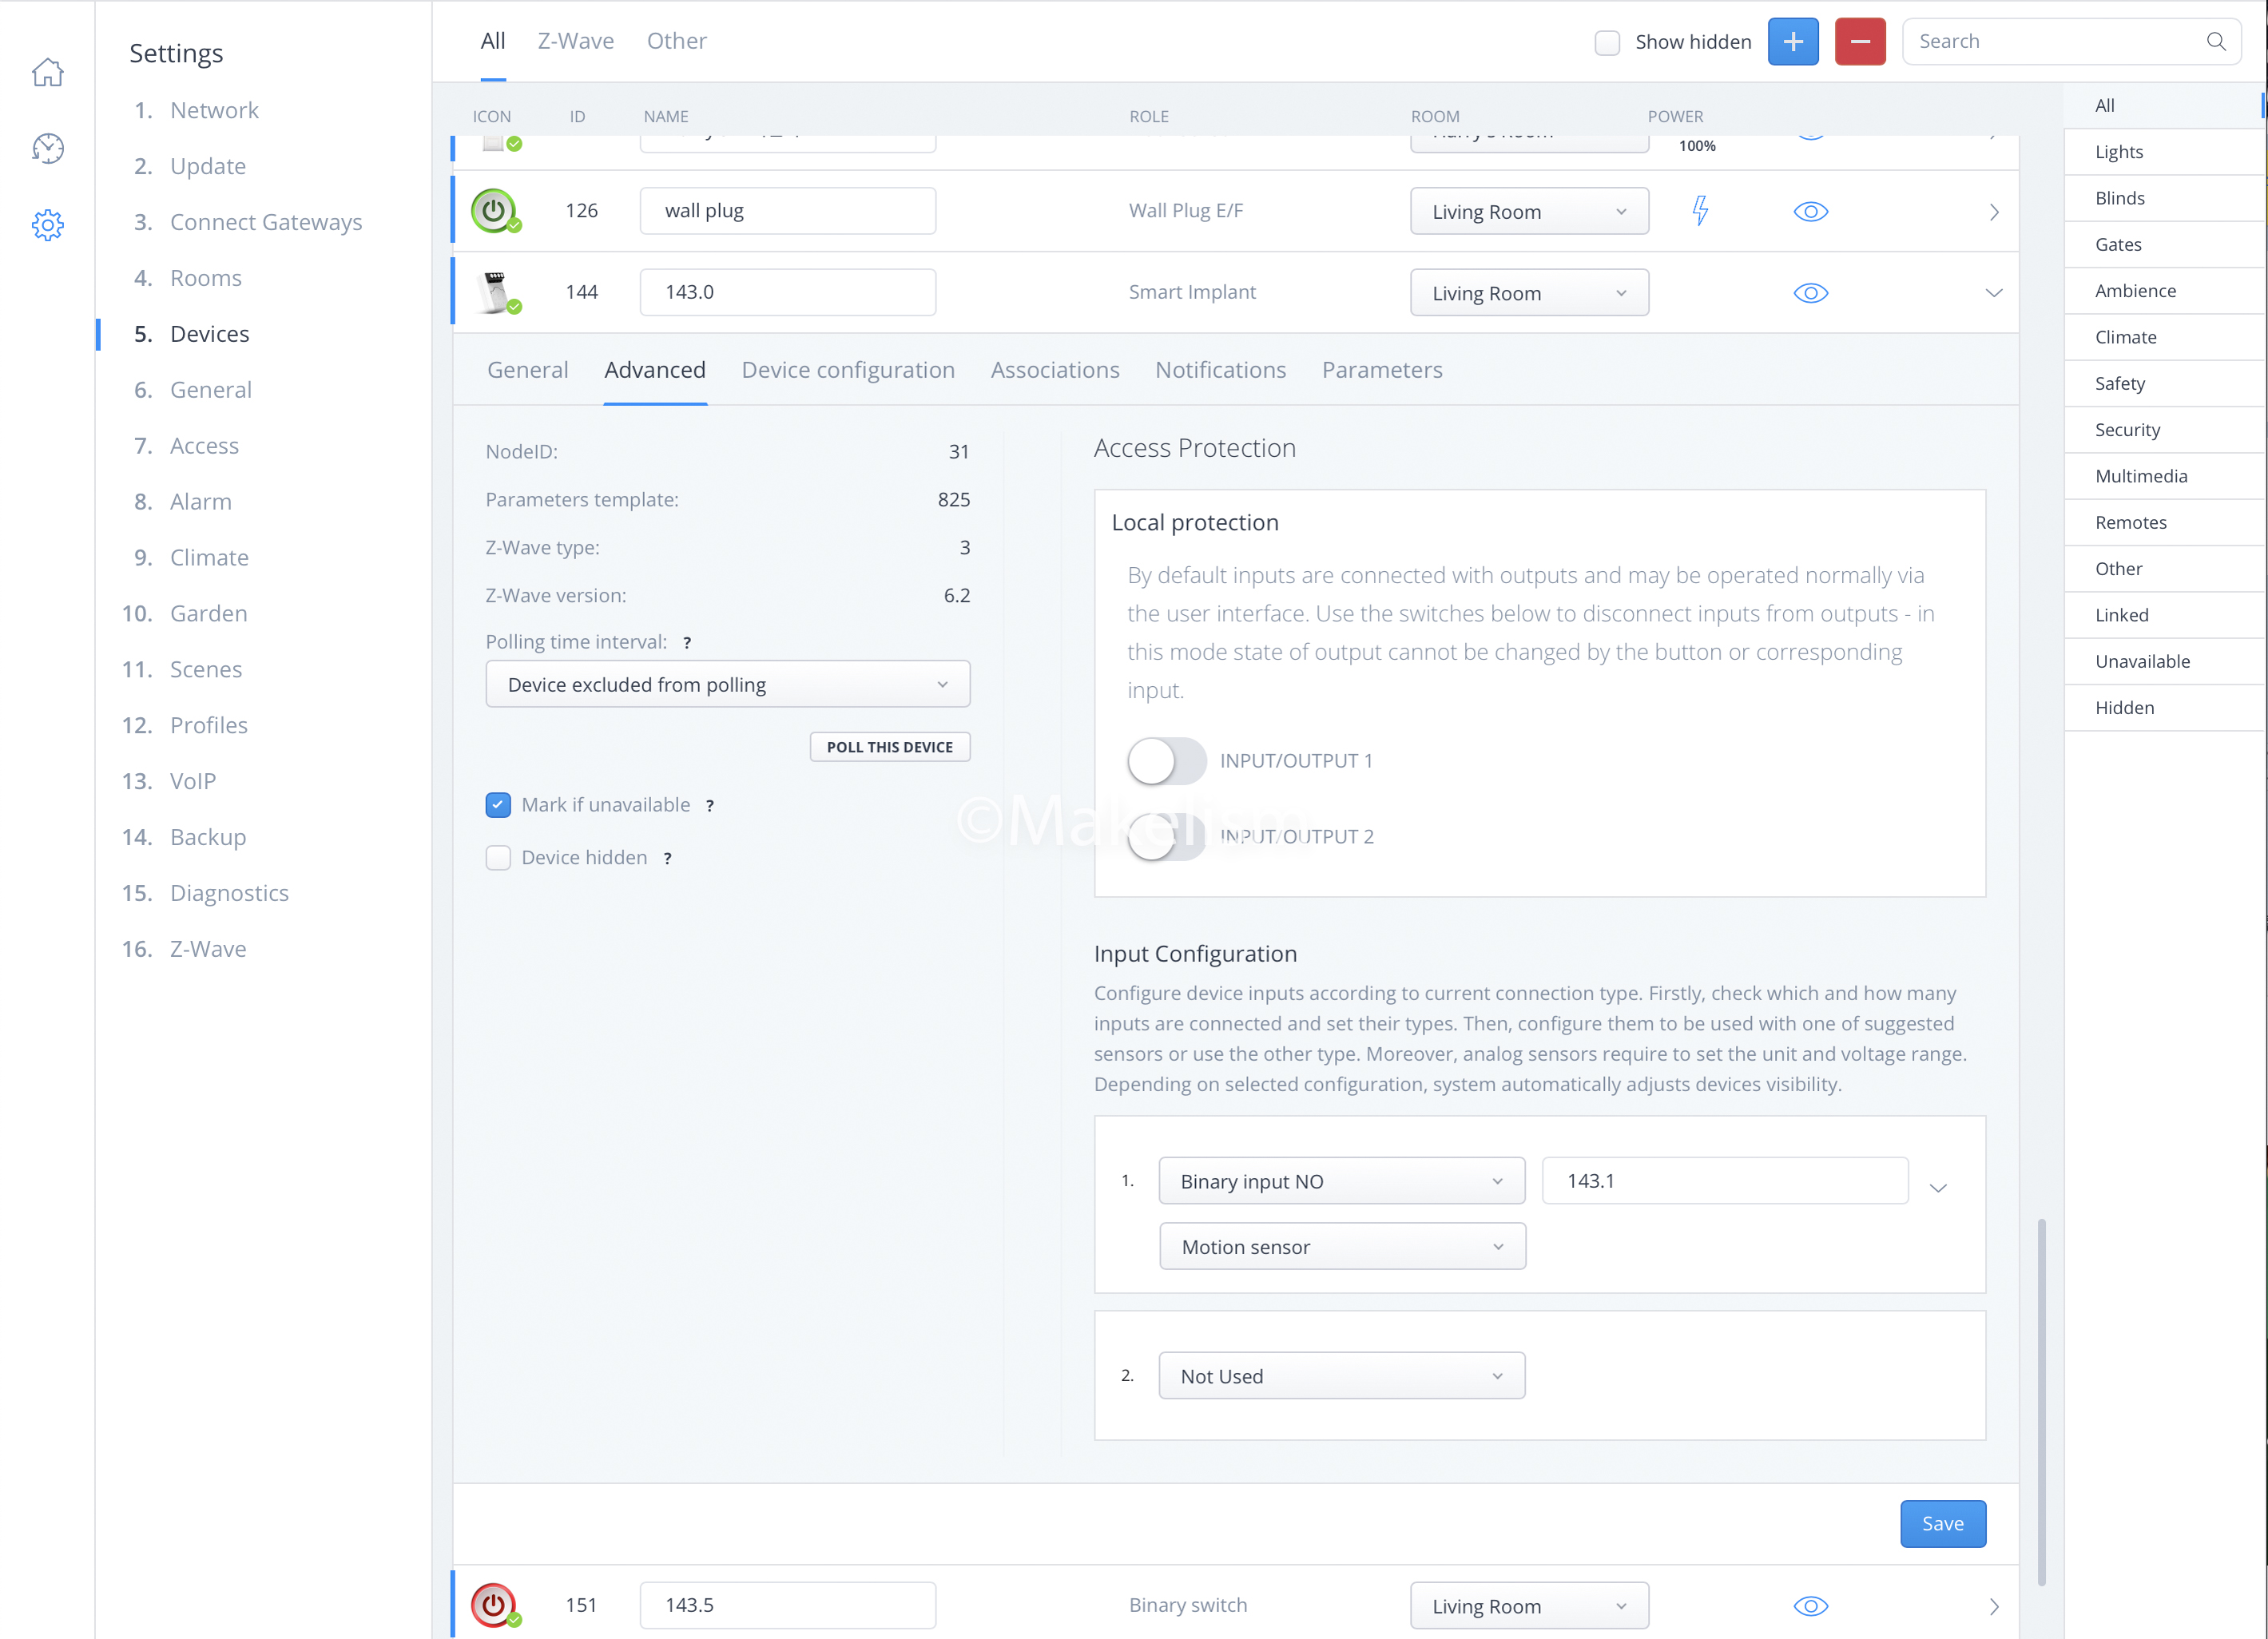Switch to the Parameters tab
2268x1639 pixels.
point(1381,370)
